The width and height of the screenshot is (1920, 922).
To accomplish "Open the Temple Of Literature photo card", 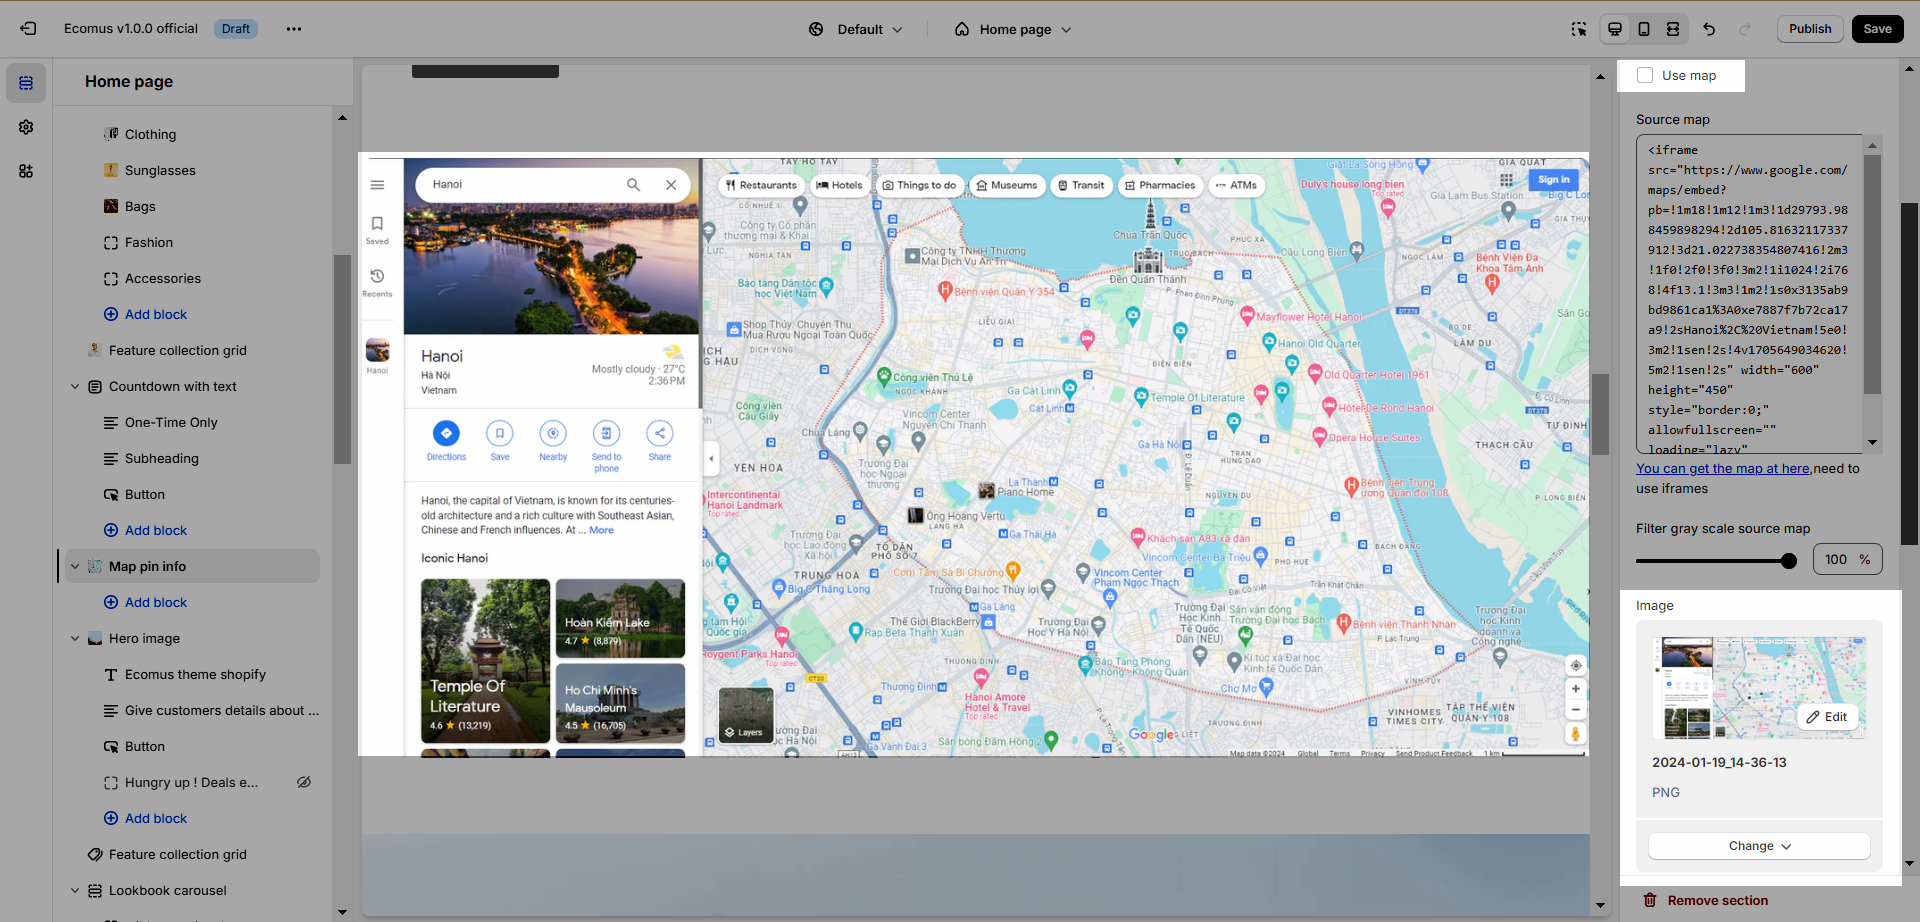I will tap(485, 661).
